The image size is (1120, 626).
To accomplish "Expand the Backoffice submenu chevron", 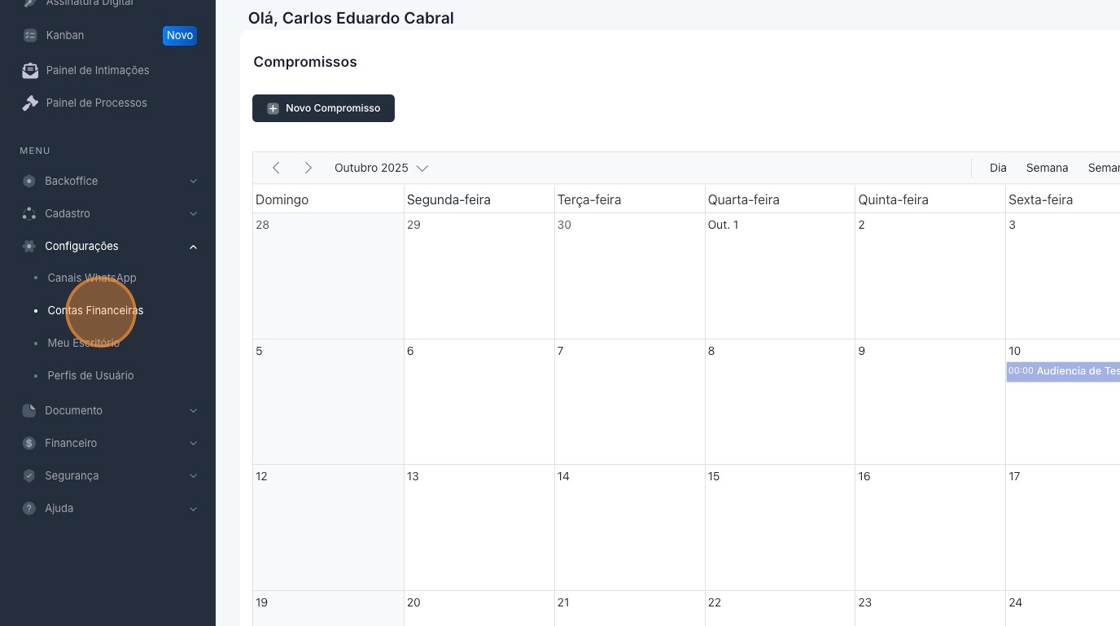I will [x=193, y=181].
